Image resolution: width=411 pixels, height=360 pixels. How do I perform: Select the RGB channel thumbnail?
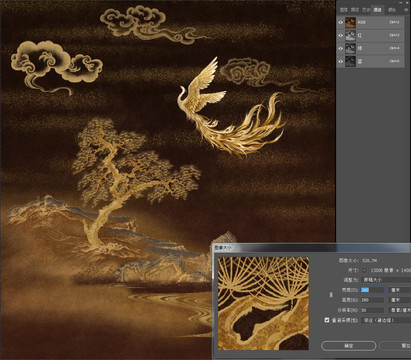coord(350,22)
